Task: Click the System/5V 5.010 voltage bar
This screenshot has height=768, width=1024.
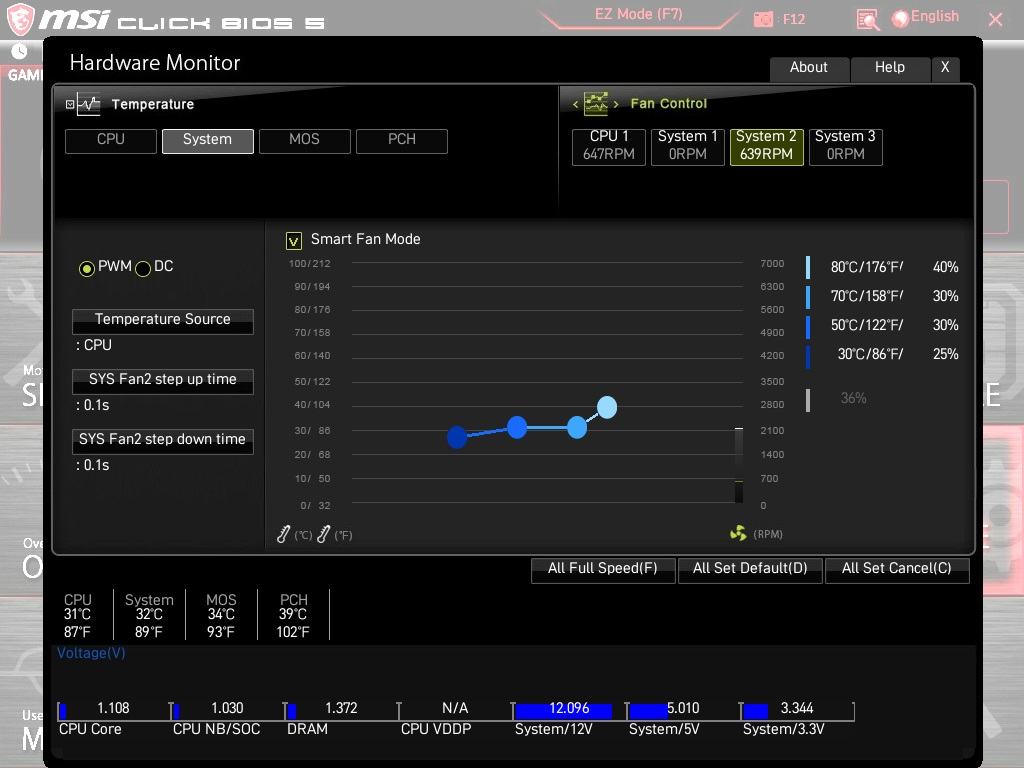Action: tap(682, 710)
